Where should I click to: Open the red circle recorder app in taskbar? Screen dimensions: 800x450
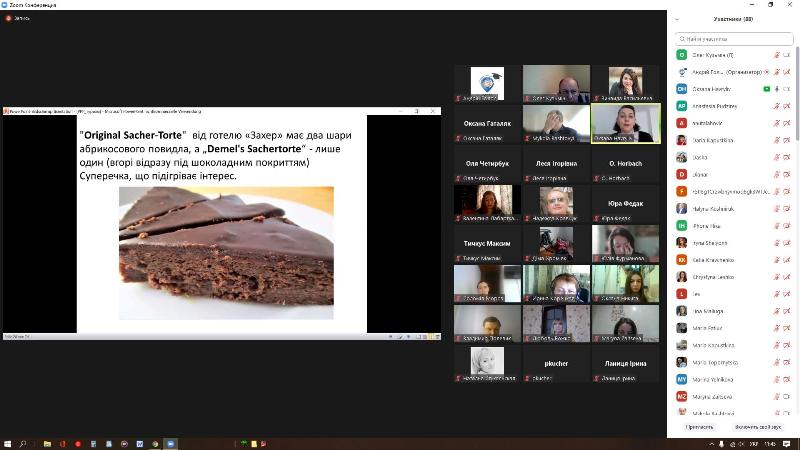(x=78, y=444)
